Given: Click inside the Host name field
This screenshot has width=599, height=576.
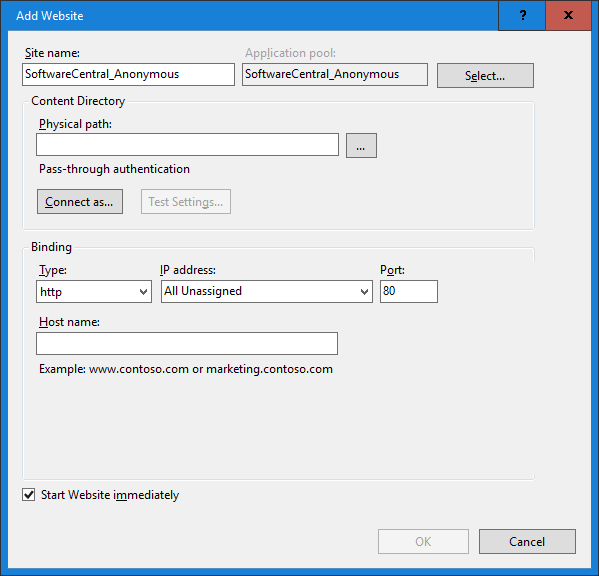Looking at the screenshot, I should click(187, 343).
